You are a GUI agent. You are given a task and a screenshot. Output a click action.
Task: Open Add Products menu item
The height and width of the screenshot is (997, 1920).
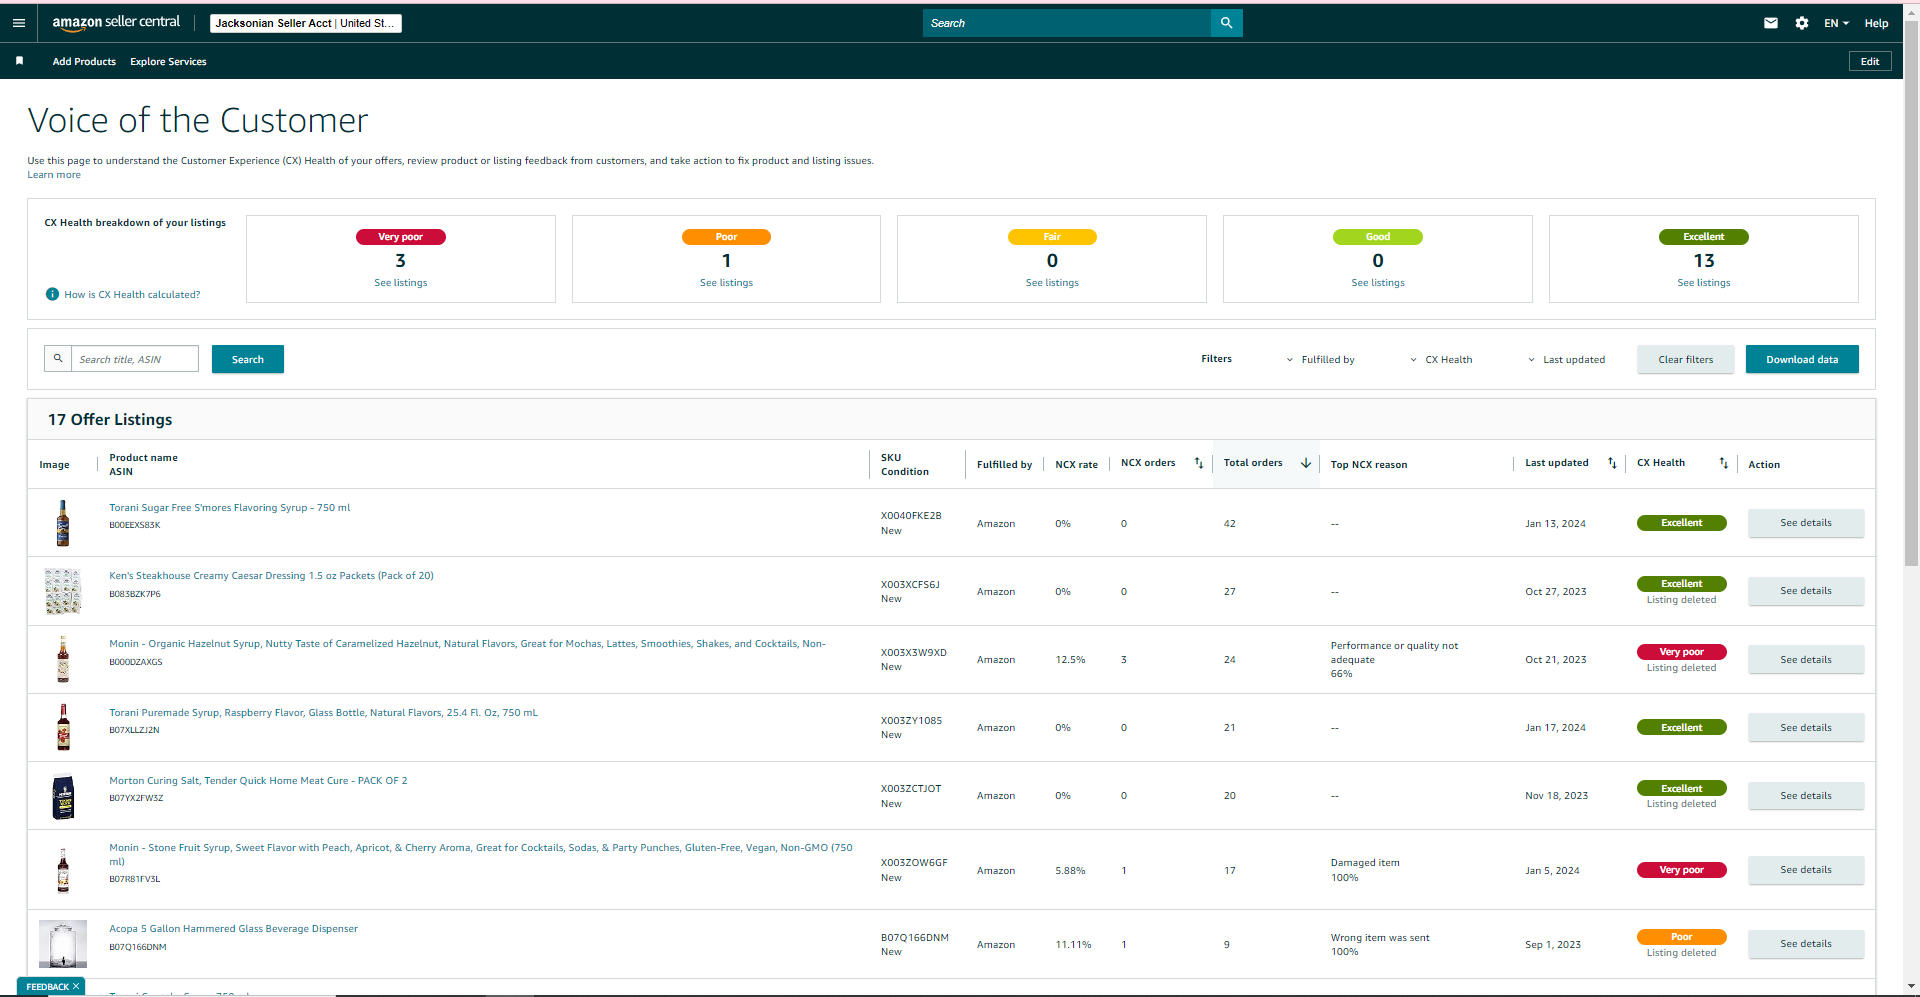click(84, 62)
